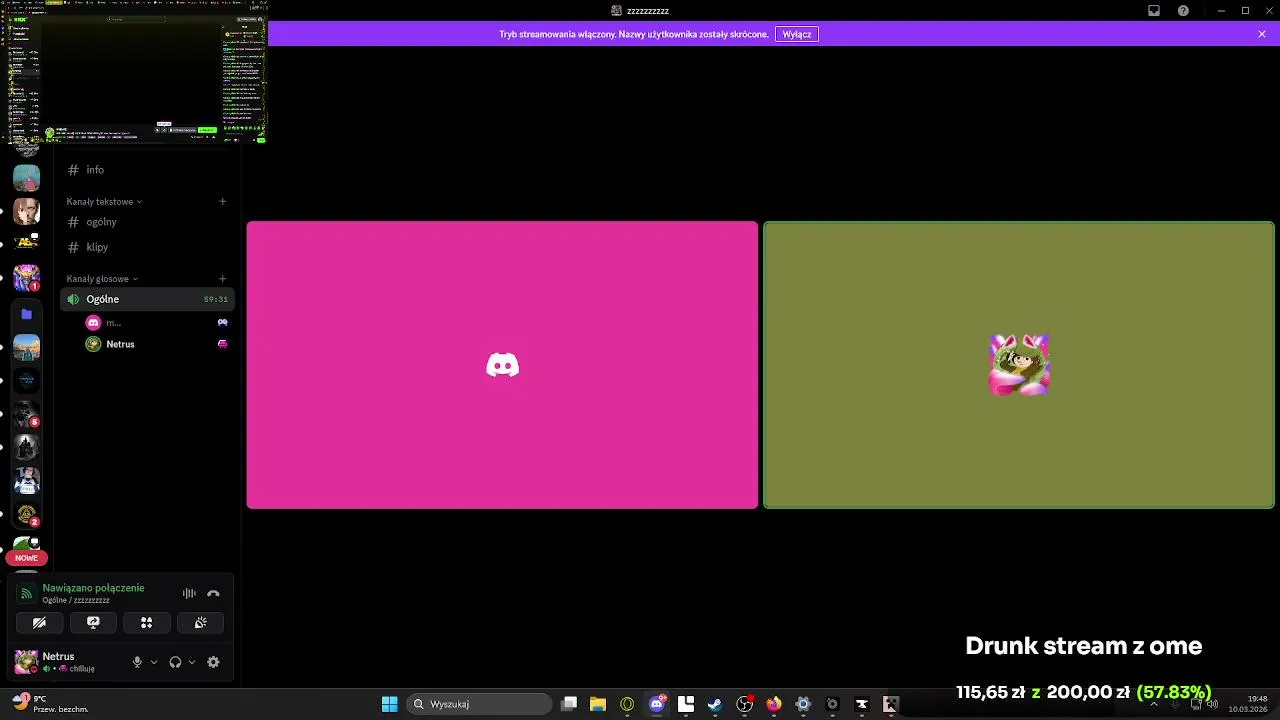Screen dimensions: 1280x720
Task: Open the help question mark icon
Action: point(1184,11)
